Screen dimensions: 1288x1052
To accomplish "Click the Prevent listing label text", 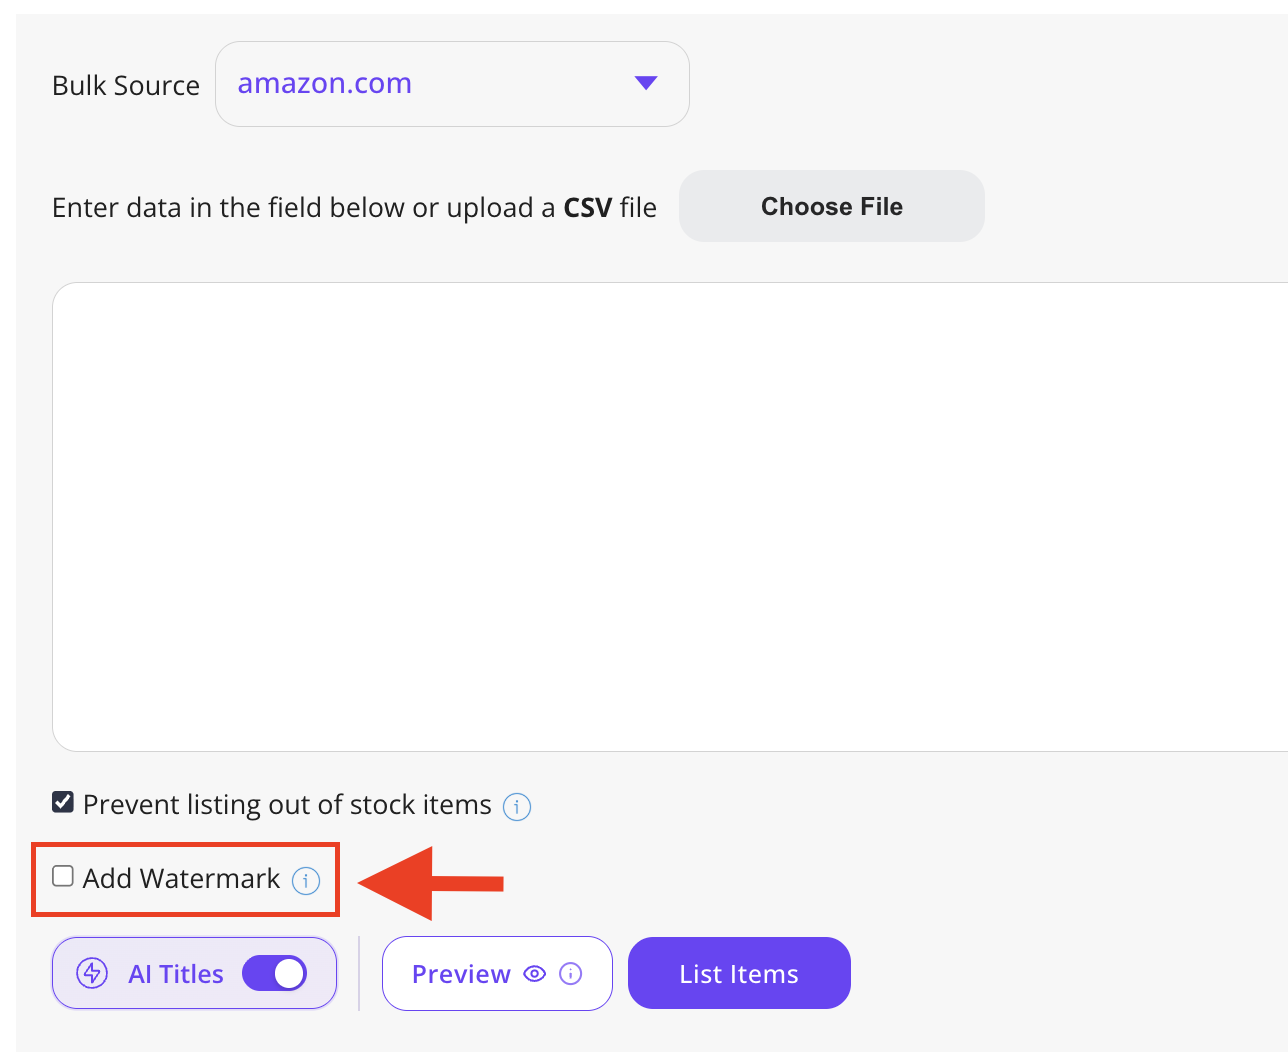I will 288,805.
